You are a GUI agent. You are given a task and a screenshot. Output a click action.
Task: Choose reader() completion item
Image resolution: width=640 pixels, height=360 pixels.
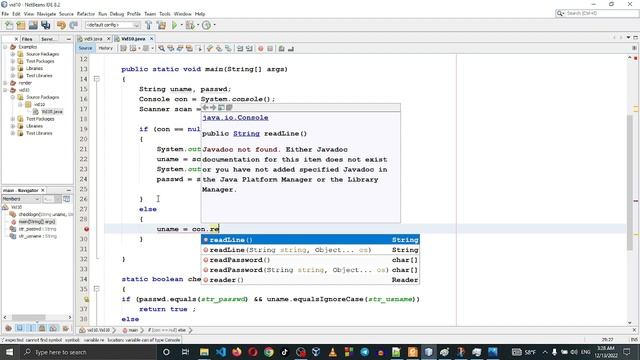pos(310,280)
